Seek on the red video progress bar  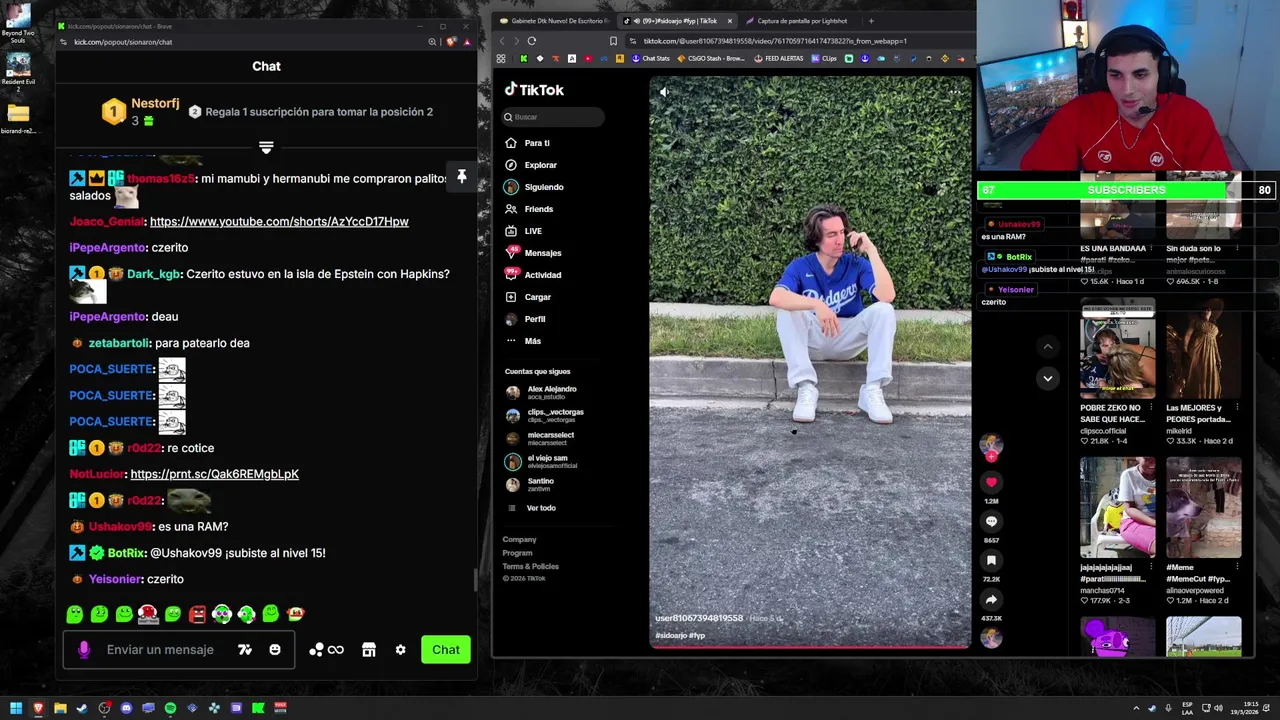click(x=810, y=647)
